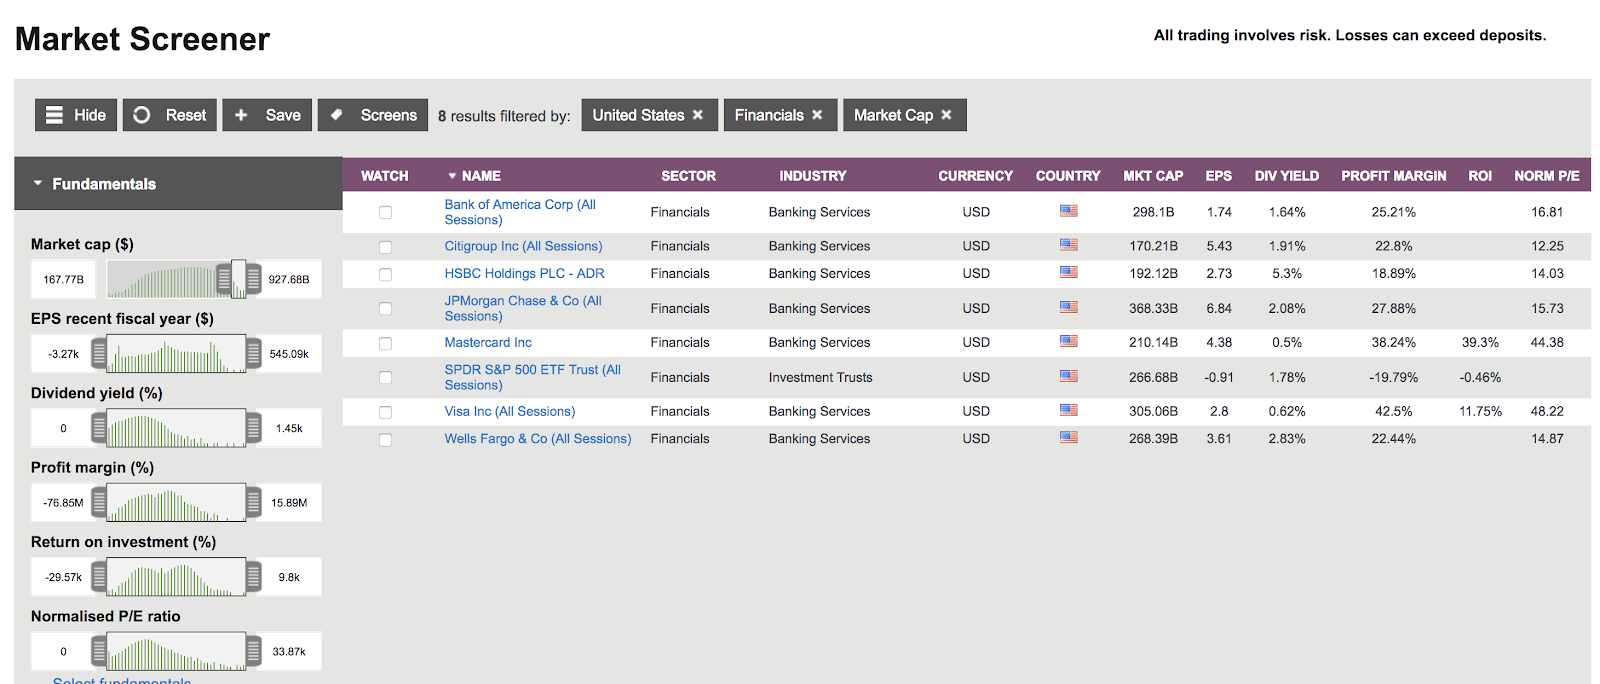This screenshot has width=1600, height=684.
Task: Open Mastercard Inc link
Action: [488, 342]
